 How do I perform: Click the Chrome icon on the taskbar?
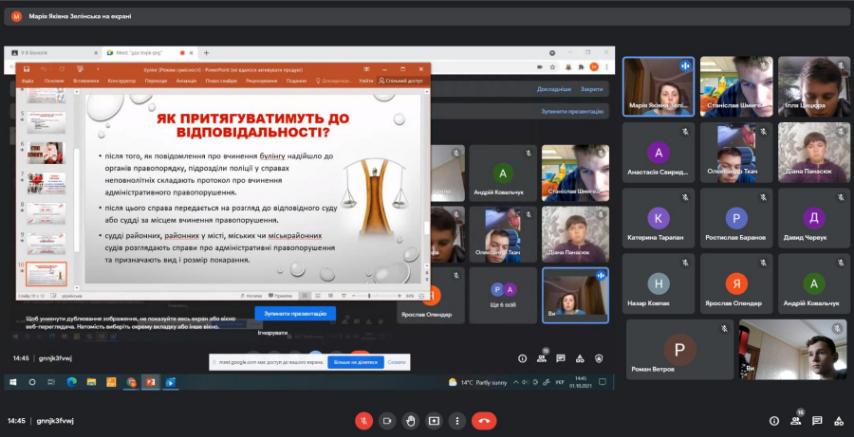point(131,382)
